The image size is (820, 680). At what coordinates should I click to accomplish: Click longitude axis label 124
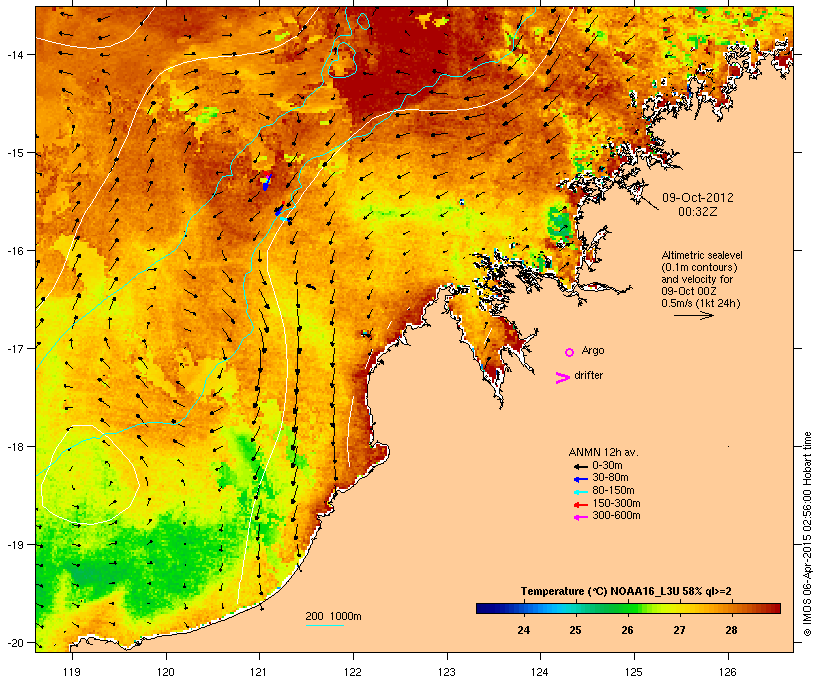[x=540, y=672]
